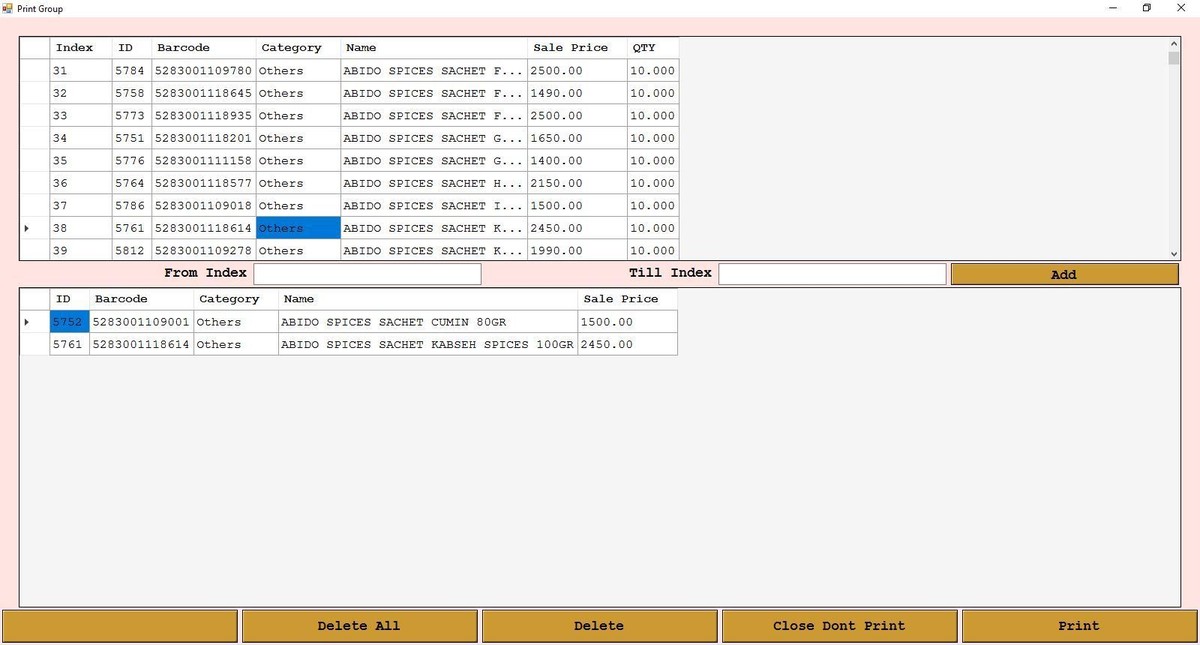Click the QTY column header
The image size is (1200, 645).
click(652, 48)
